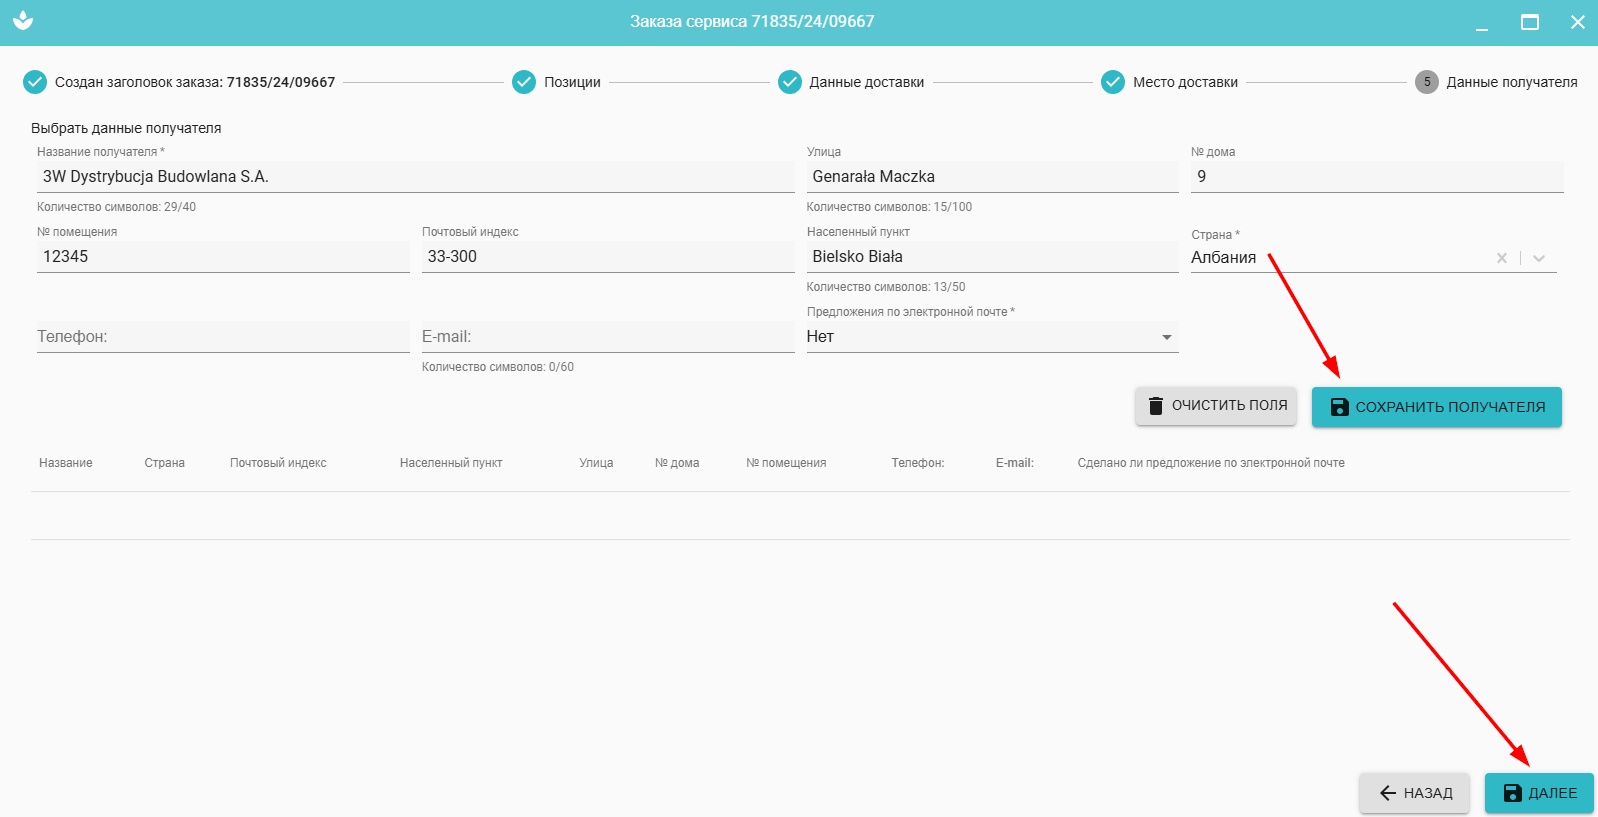The image size is (1598, 817).
Task: Click the checkmark next to Создан заголовок заказа
Action: coord(35,82)
